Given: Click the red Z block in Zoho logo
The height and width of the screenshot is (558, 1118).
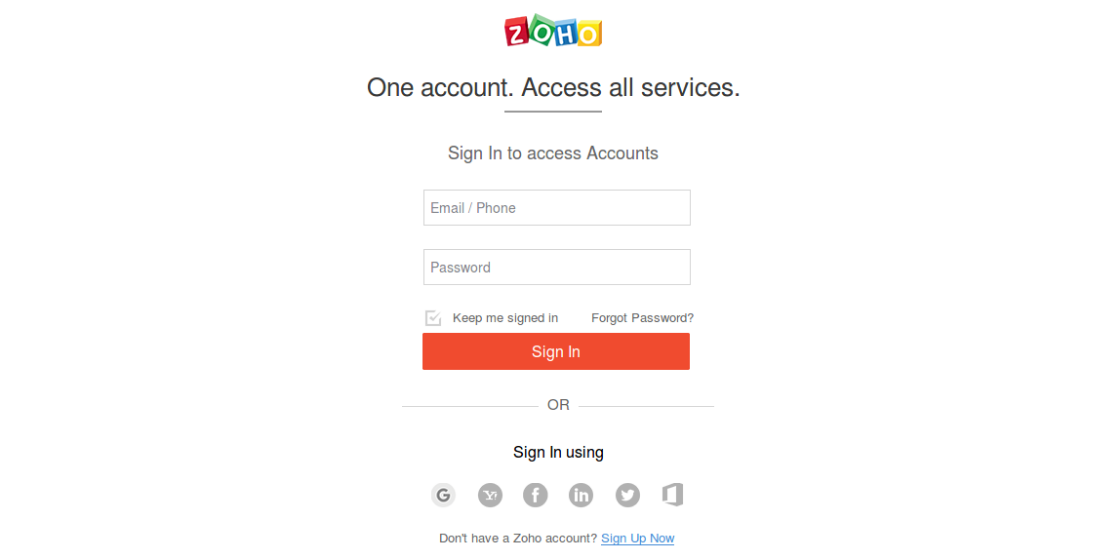Looking at the screenshot, I should (517, 32).
